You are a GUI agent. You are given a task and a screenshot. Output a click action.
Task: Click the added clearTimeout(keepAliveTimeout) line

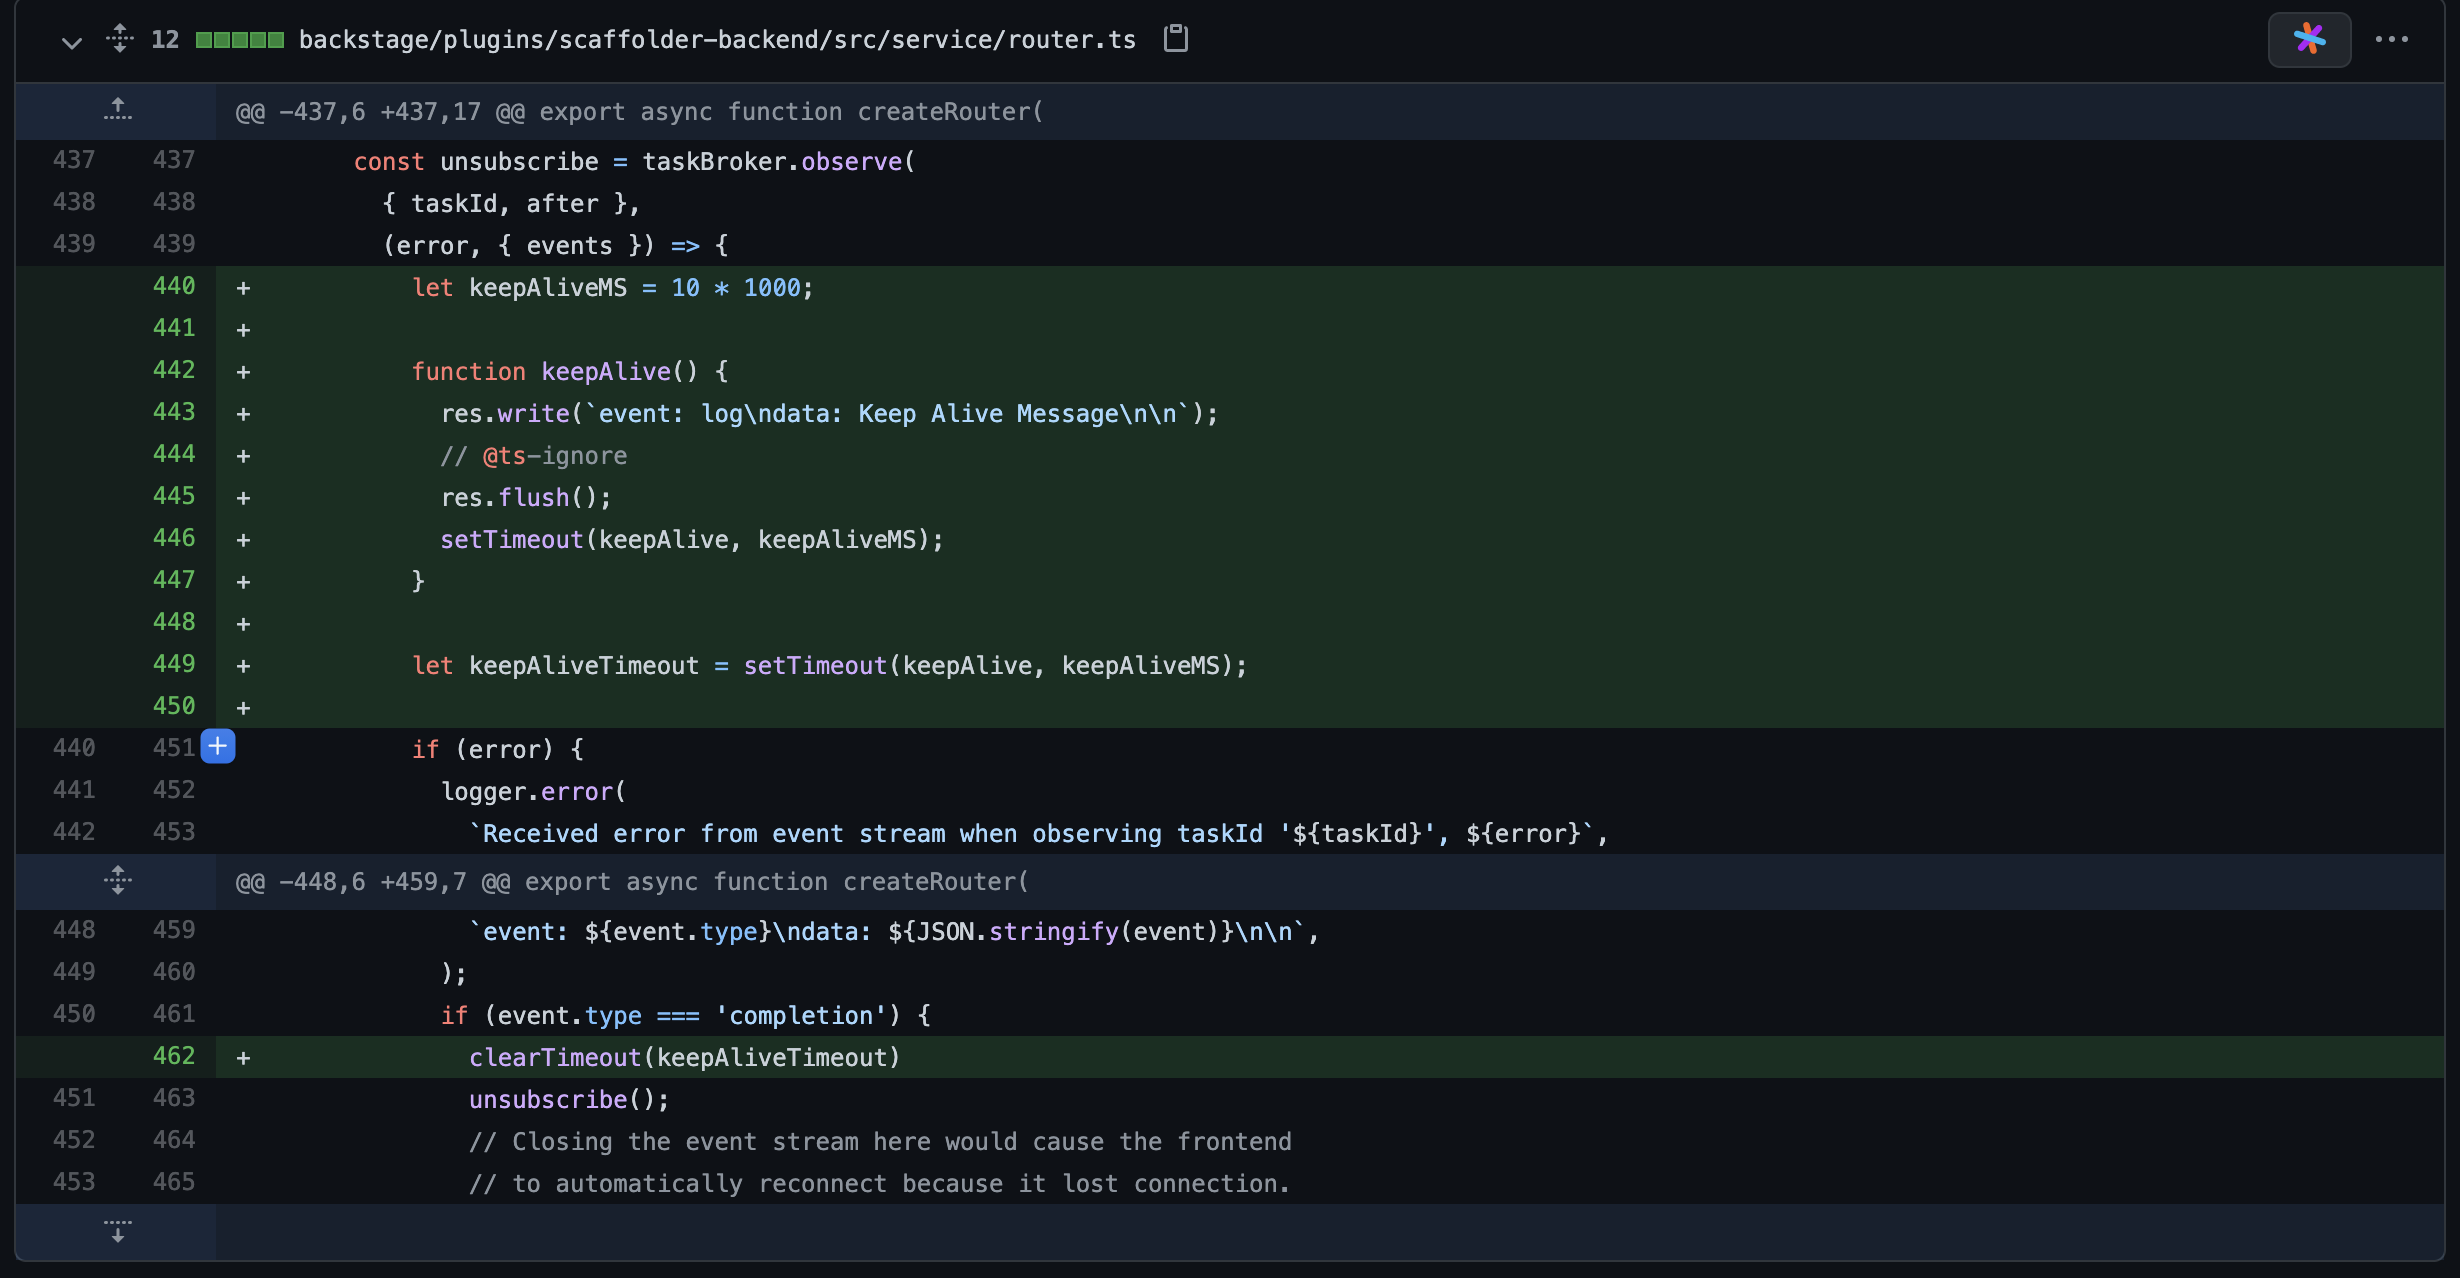[x=683, y=1056]
